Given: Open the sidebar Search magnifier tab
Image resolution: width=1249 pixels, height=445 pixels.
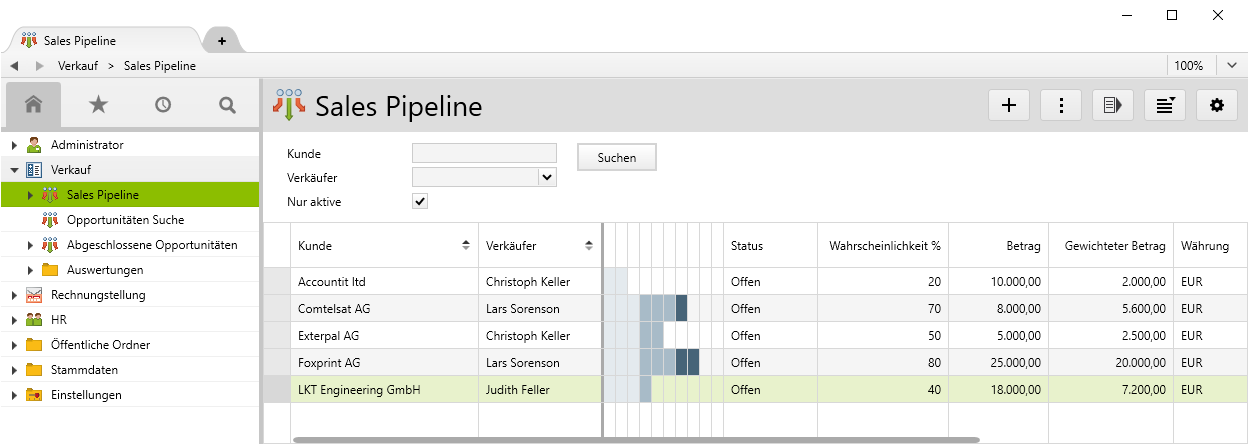Looking at the screenshot, I should tap(228, 104).
